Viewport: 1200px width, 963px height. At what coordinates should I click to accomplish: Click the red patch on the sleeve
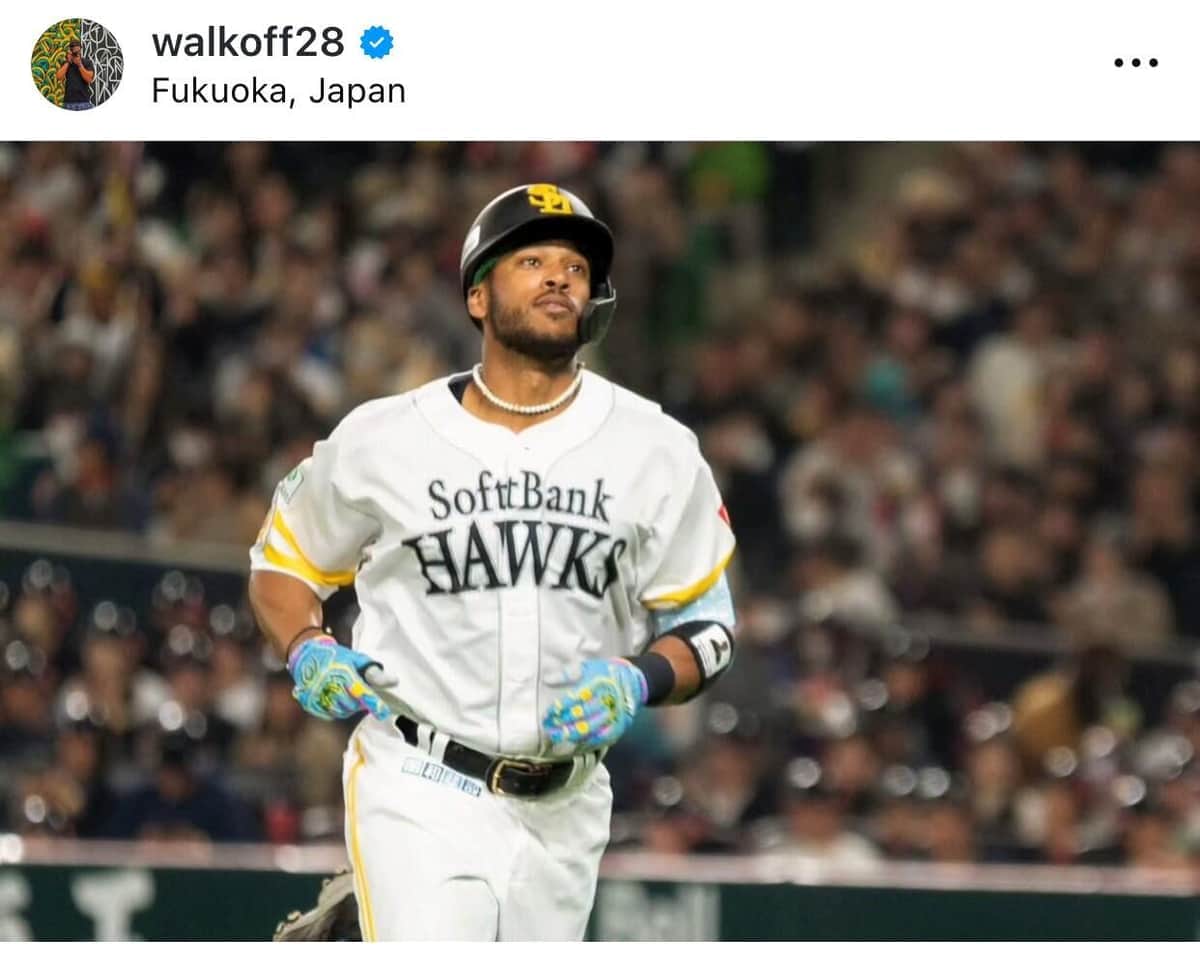pos(723,515)
